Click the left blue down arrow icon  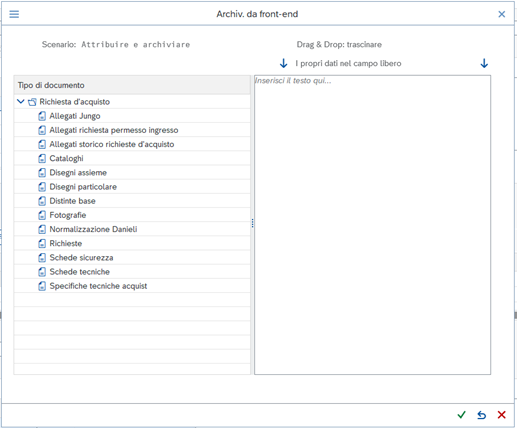point(283,63)
